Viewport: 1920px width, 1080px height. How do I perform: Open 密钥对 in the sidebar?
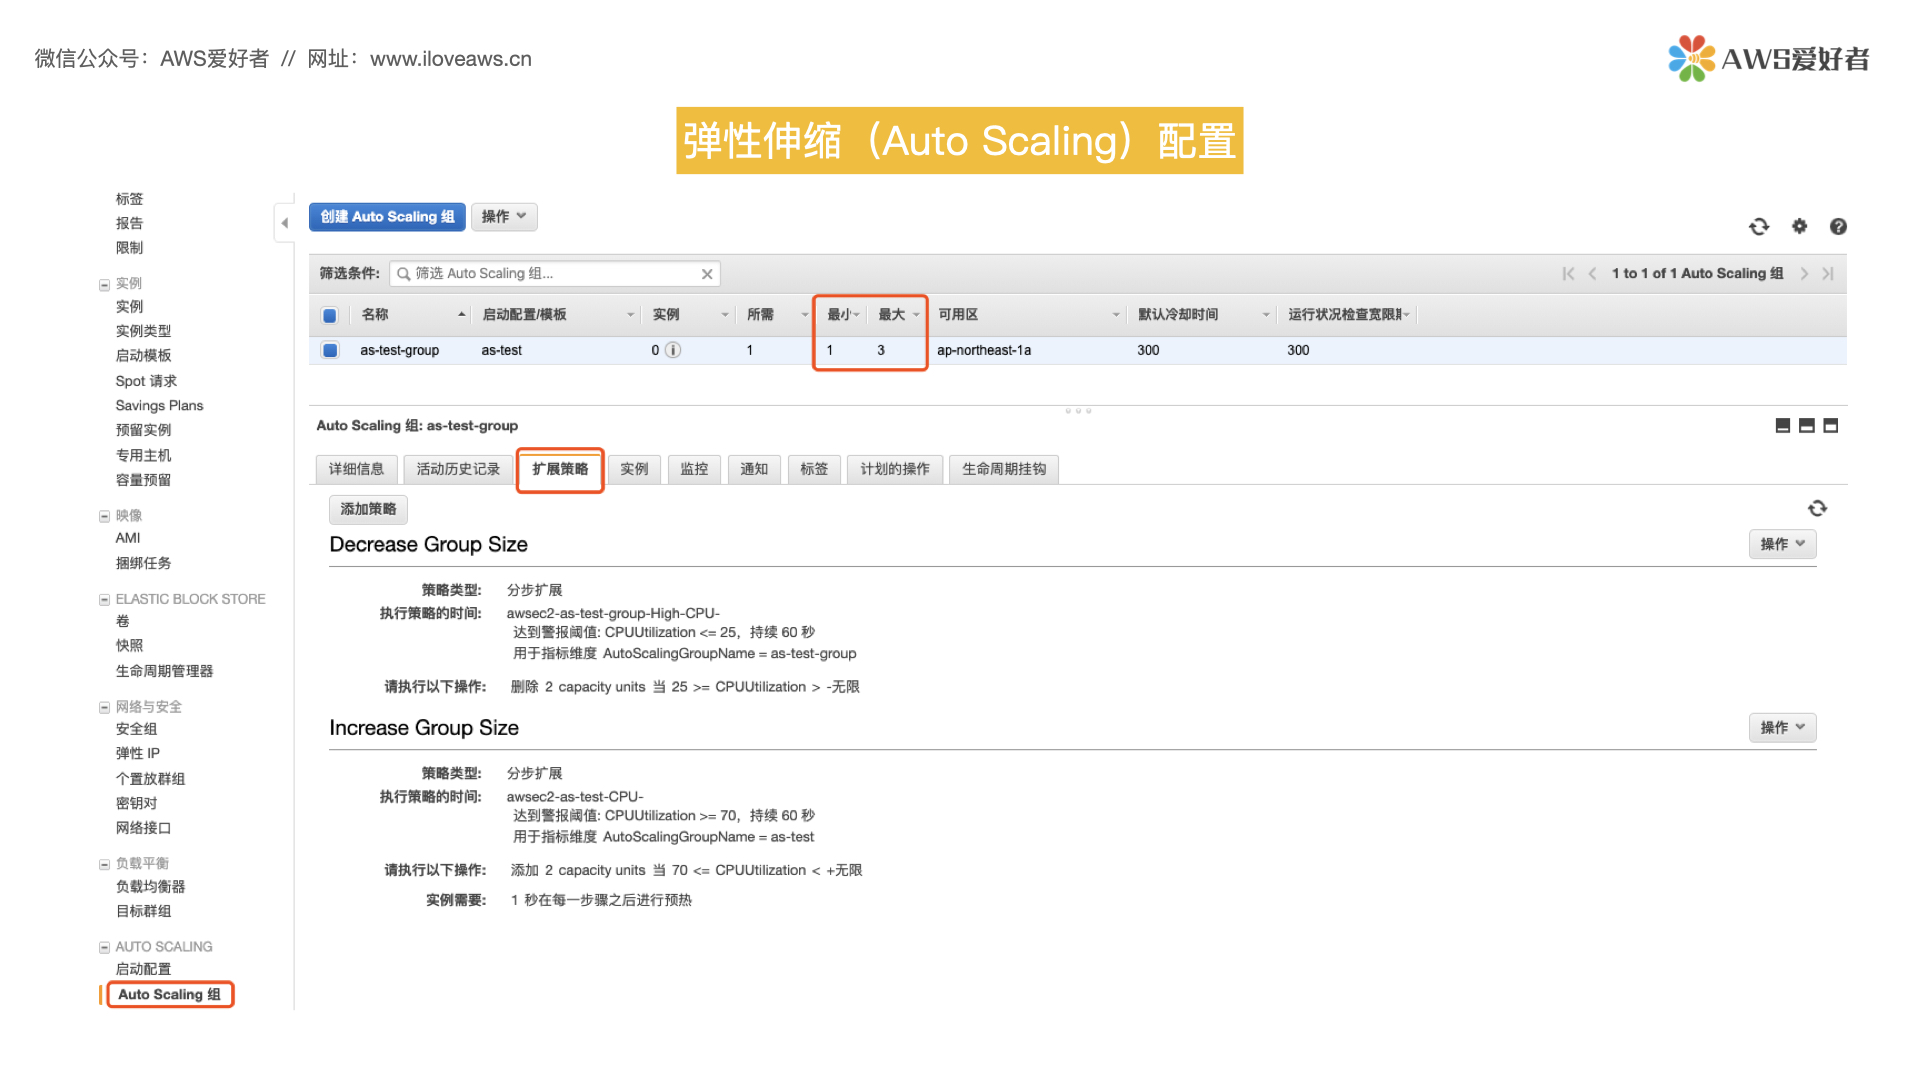click(136, 803)
